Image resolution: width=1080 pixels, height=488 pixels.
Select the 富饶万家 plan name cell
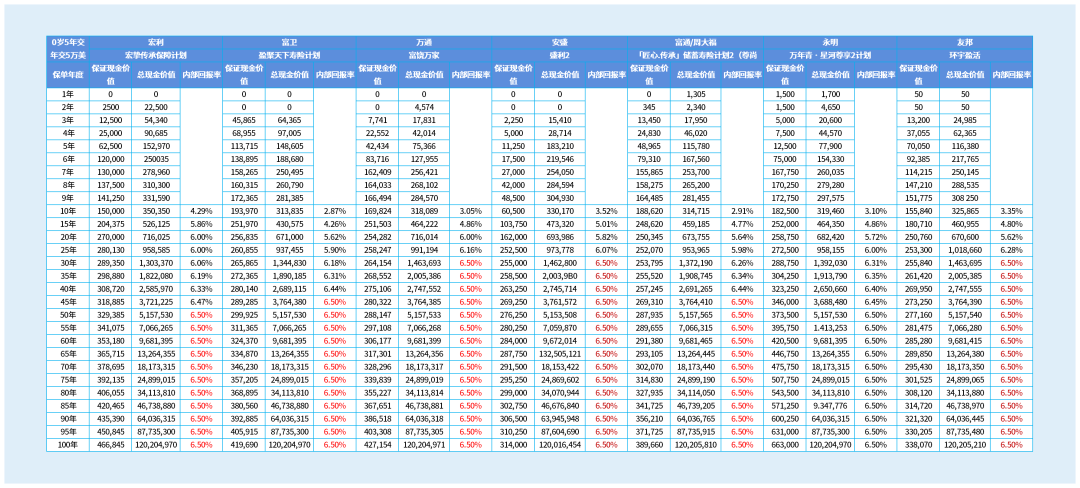click(x=424, y=54)
